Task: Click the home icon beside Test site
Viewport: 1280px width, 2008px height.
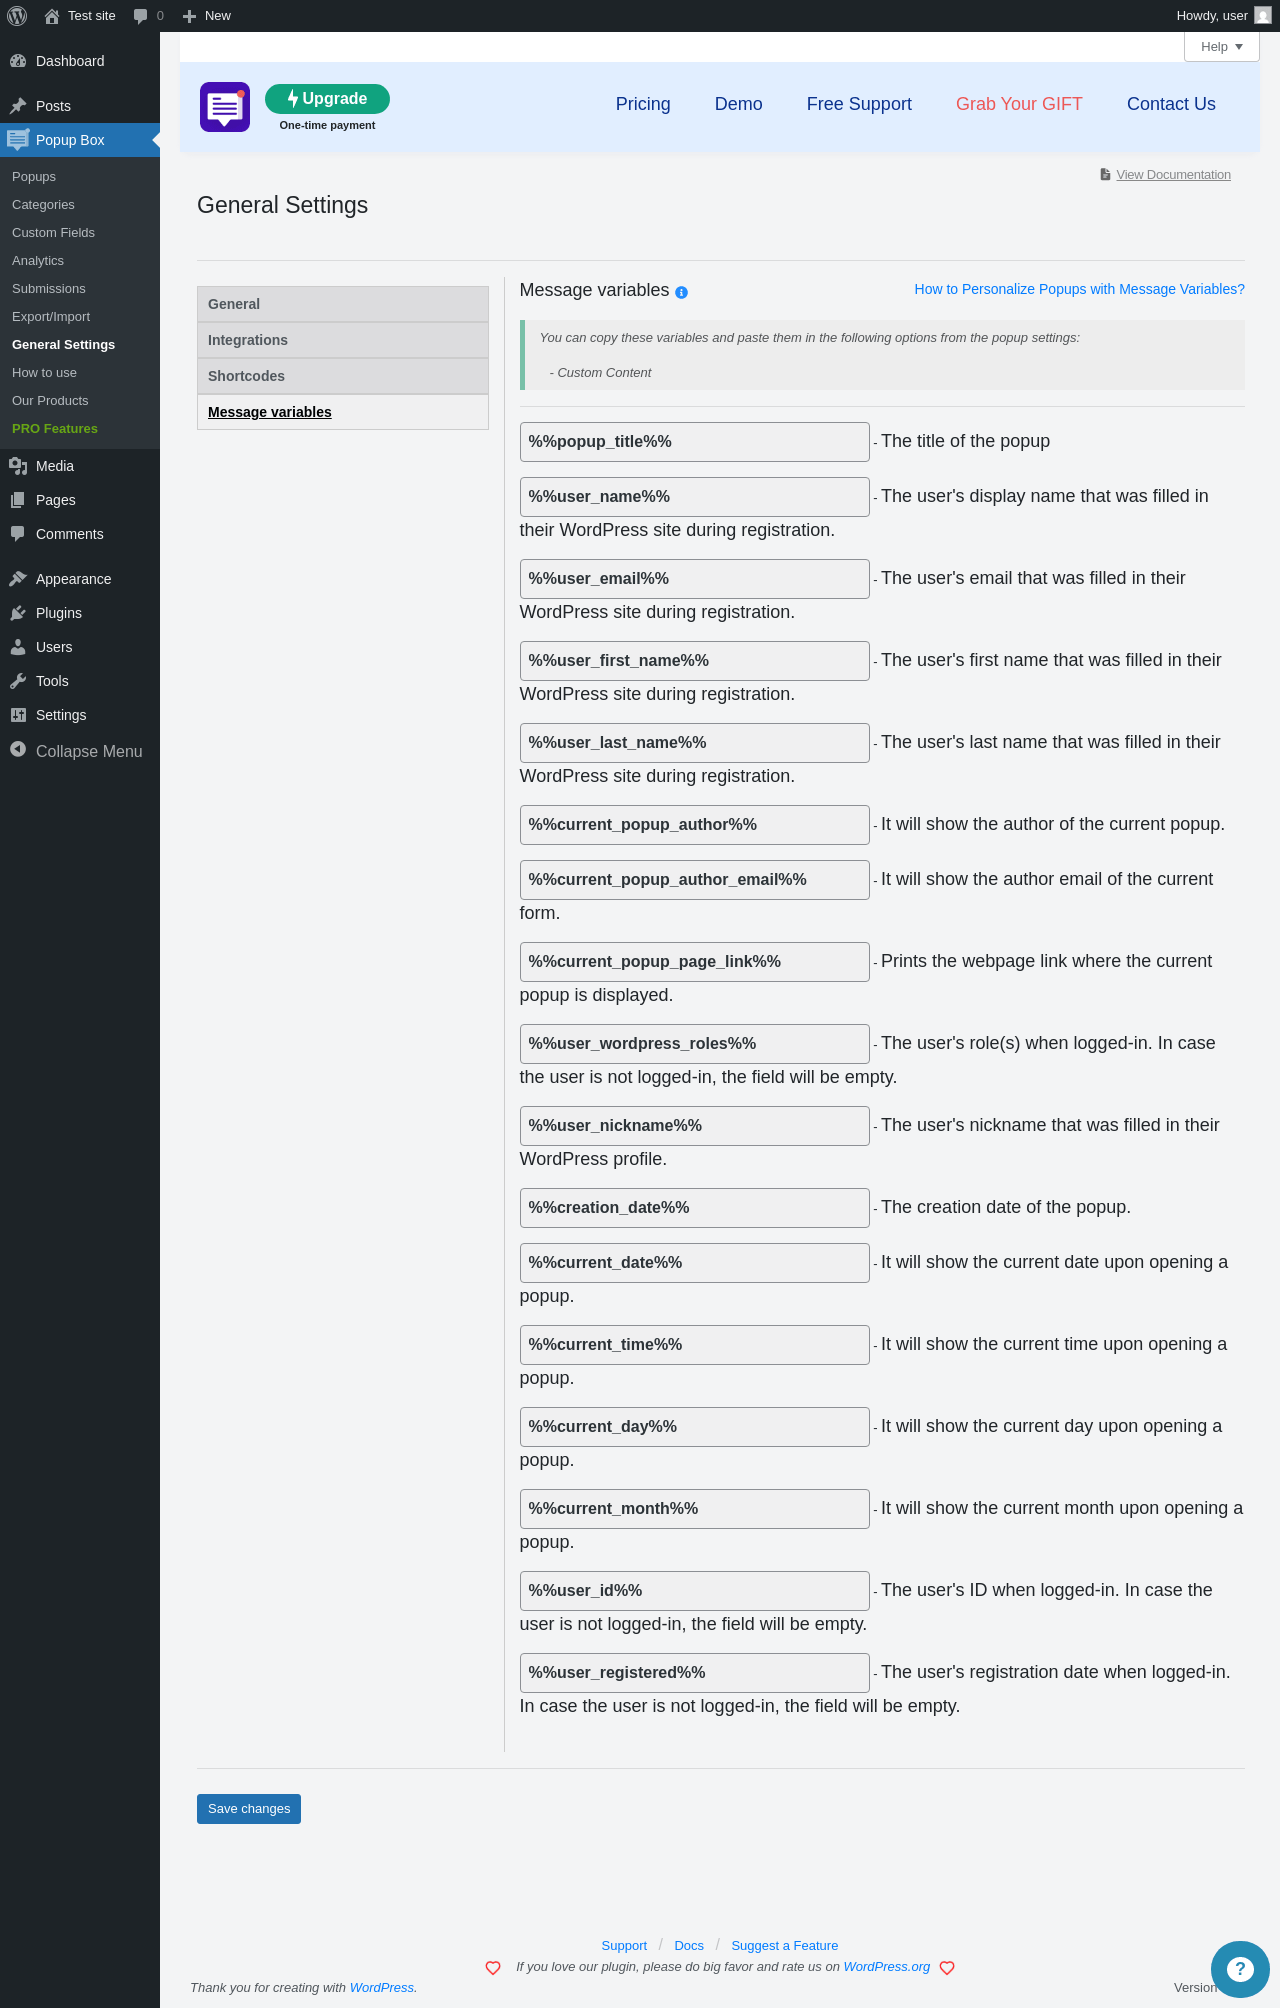Action: [x=52, y=16]
